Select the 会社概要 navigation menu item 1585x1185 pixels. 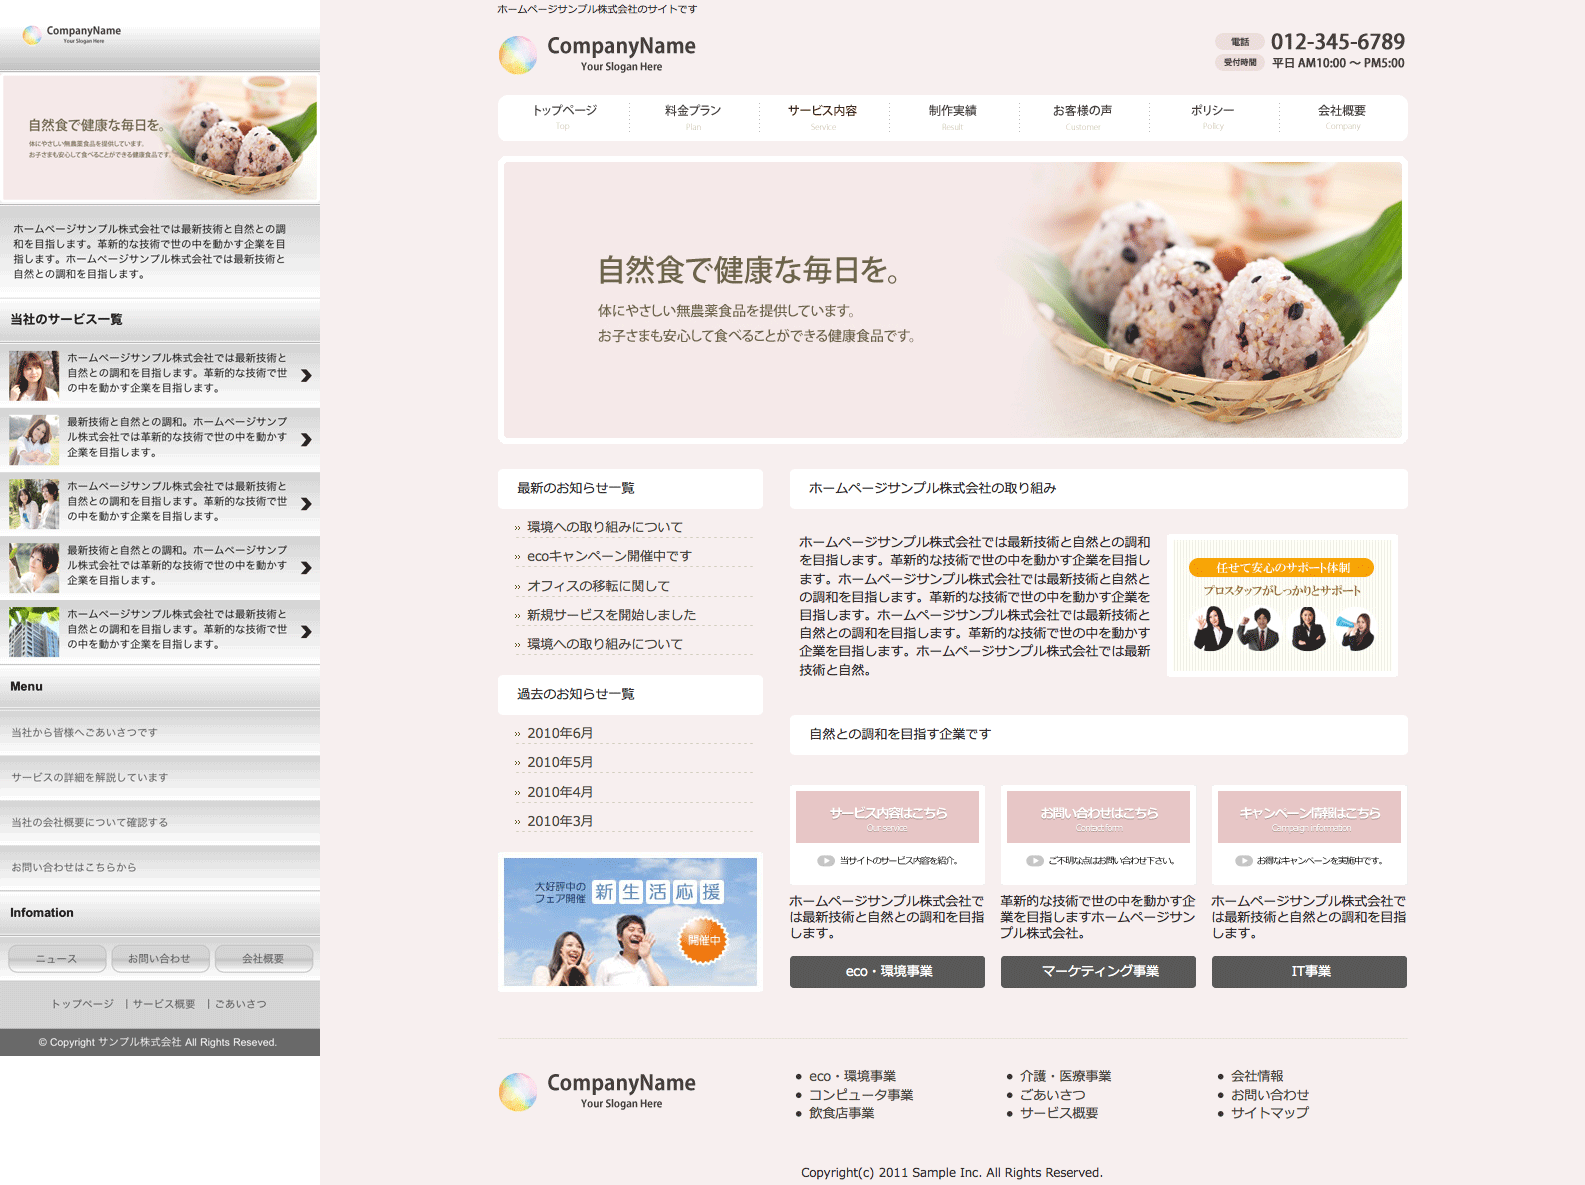tap(1342, 116)
